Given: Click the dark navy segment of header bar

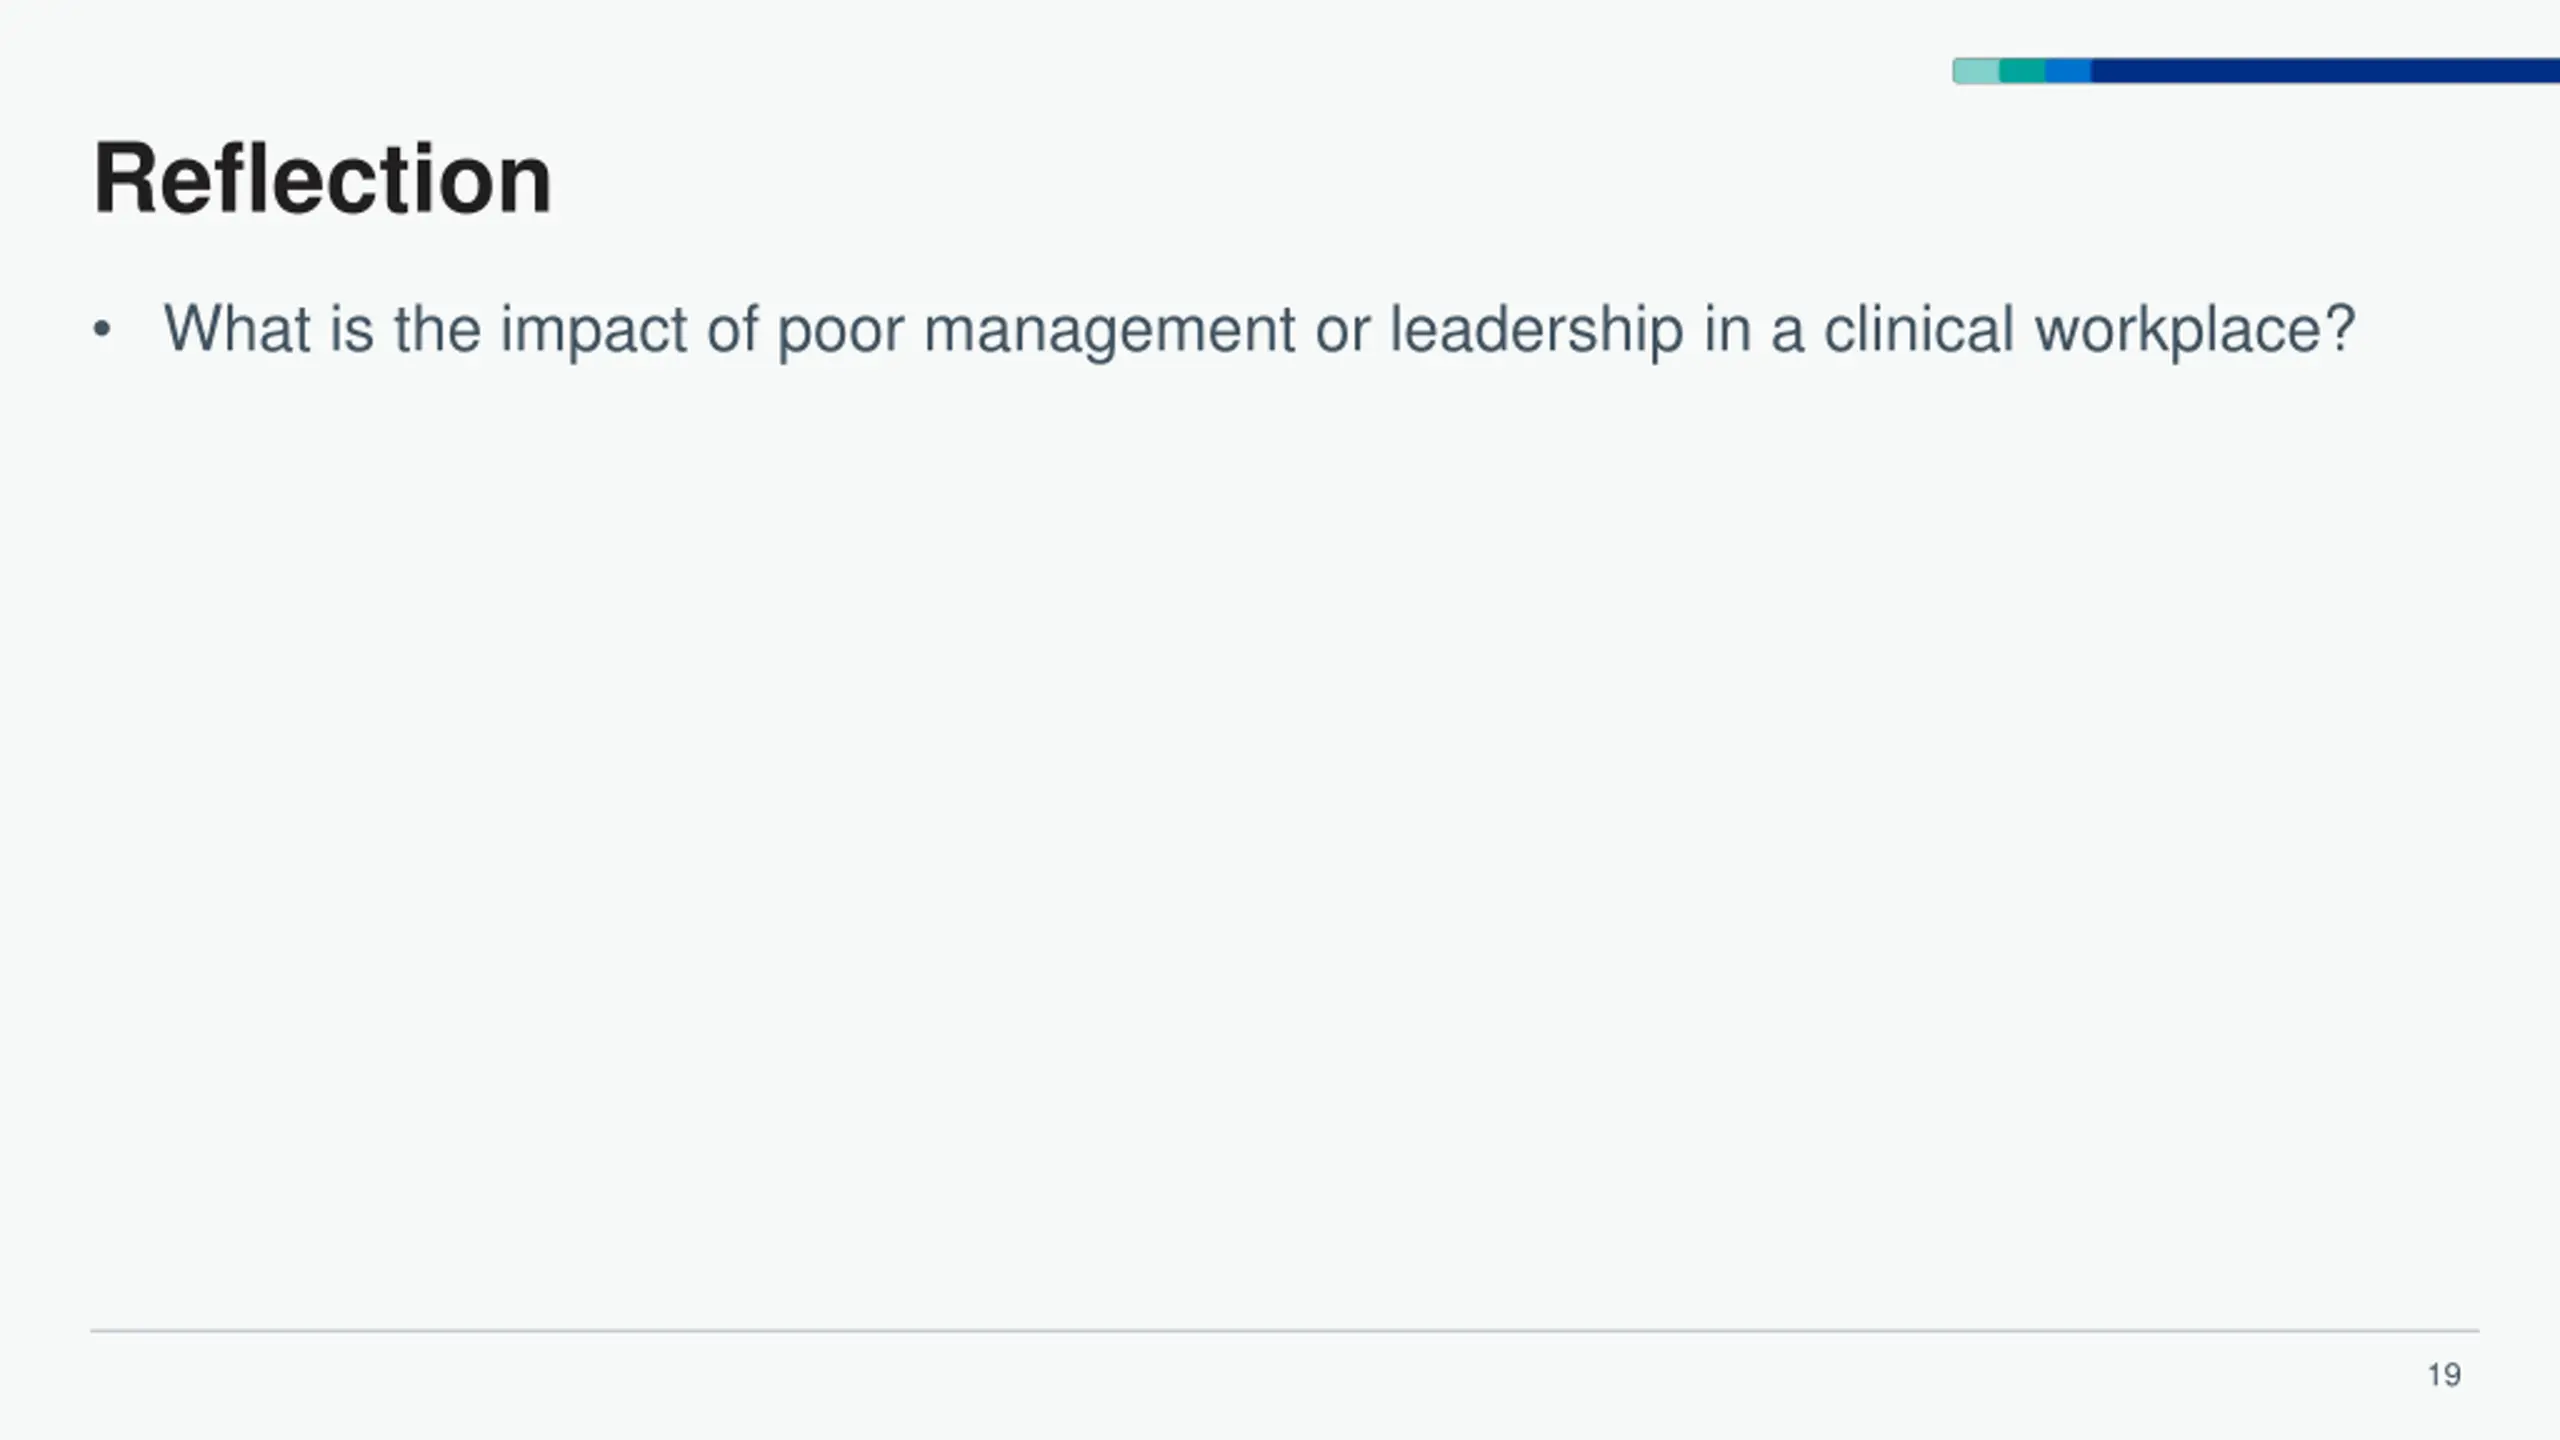Looking at the screenshot, I should click(2325, 71).
